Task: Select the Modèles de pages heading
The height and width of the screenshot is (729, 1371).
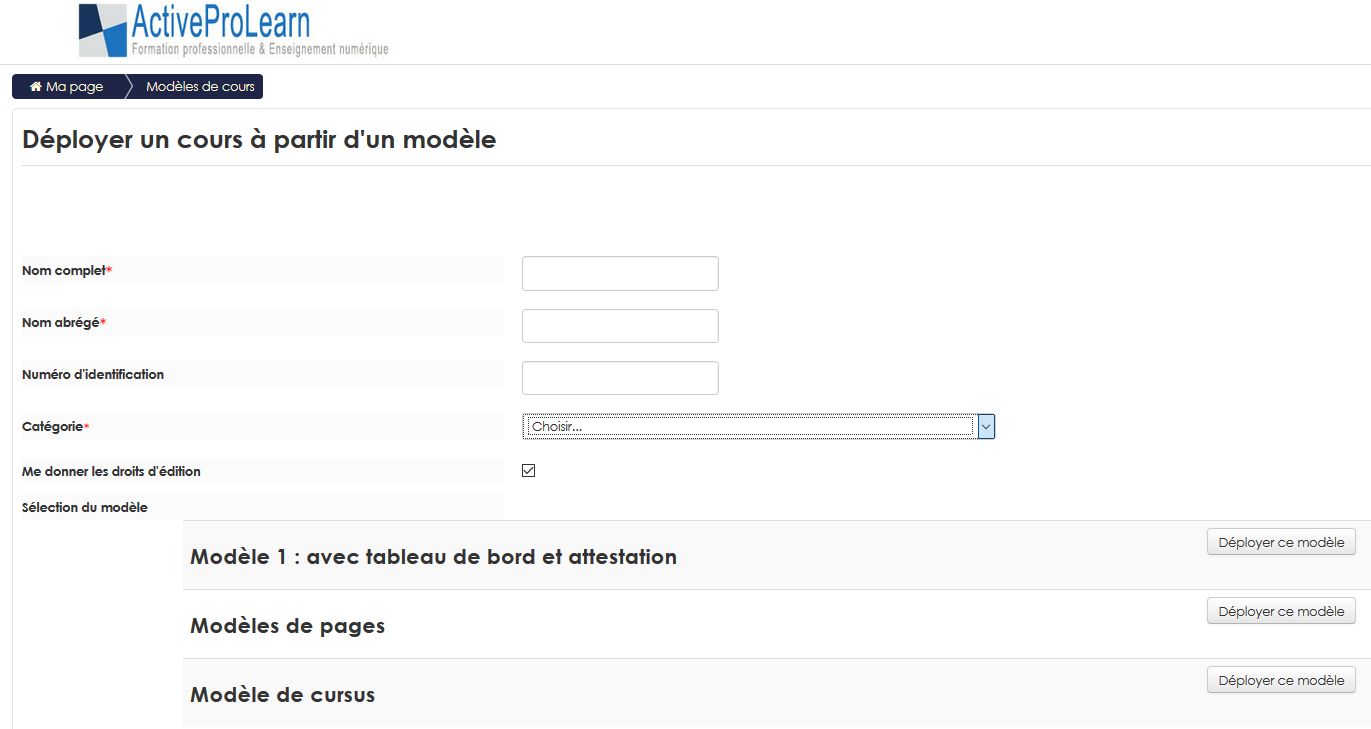Action: click(x=287, y=626)
